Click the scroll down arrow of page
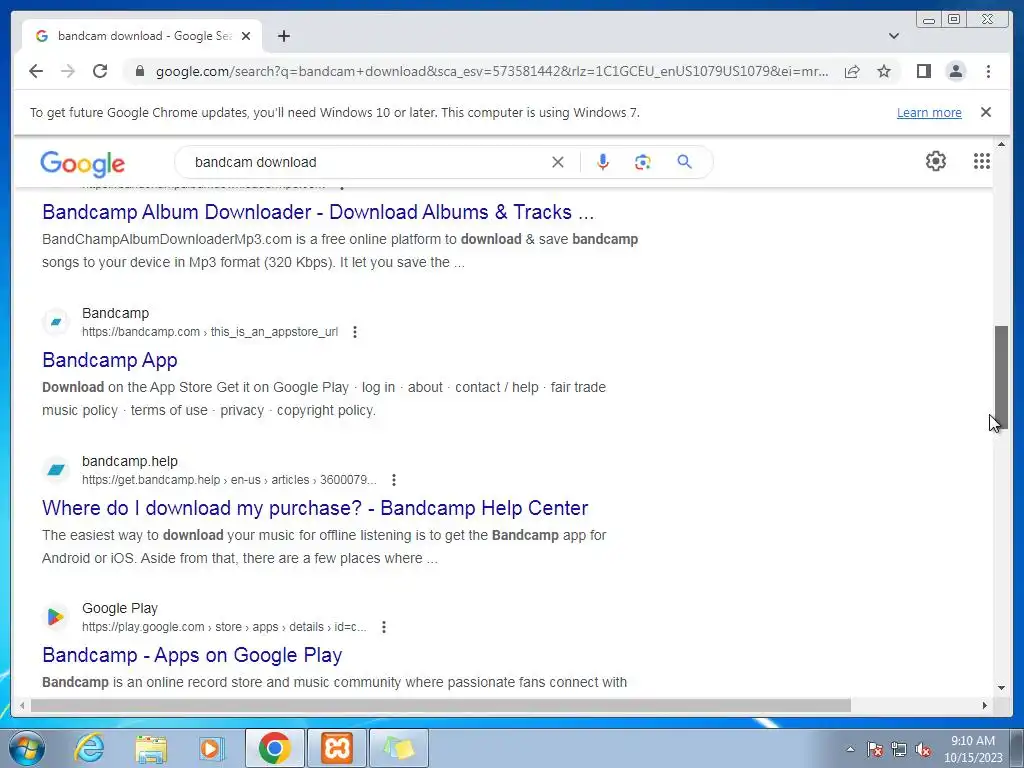Screen dimensions: 1024x768 pos(1001,688)
